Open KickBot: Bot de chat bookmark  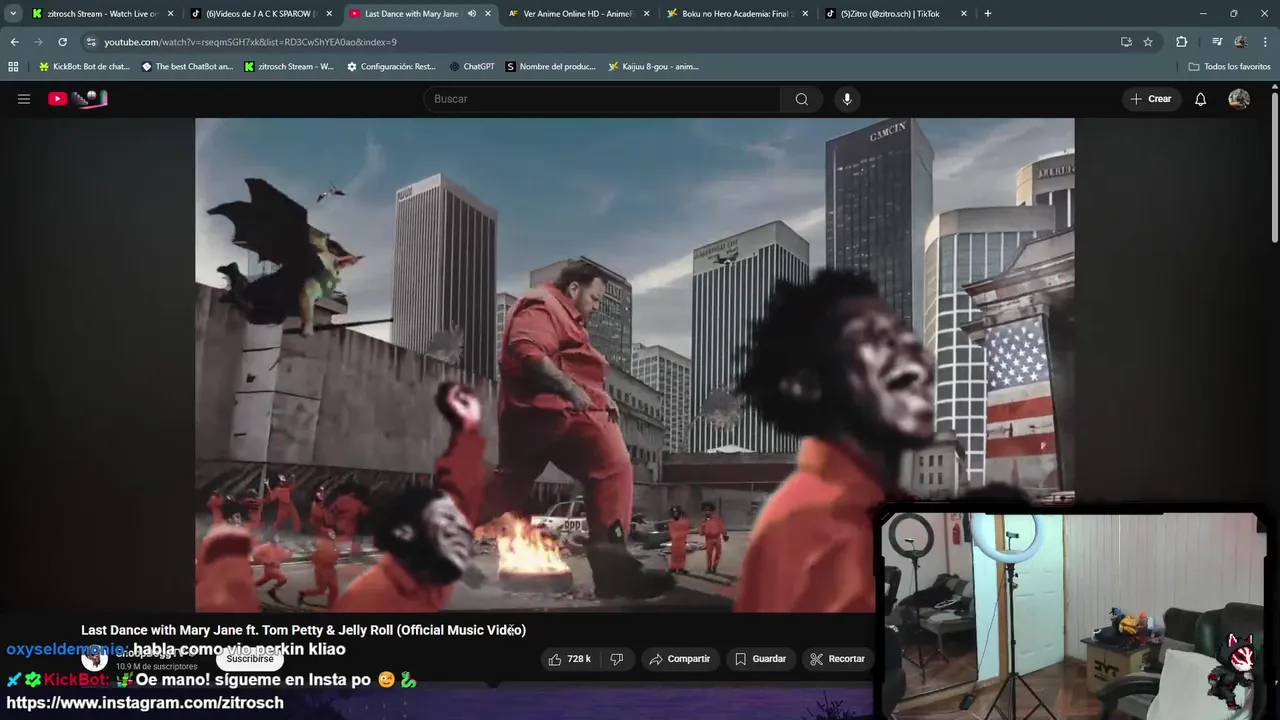pos(84,67)
